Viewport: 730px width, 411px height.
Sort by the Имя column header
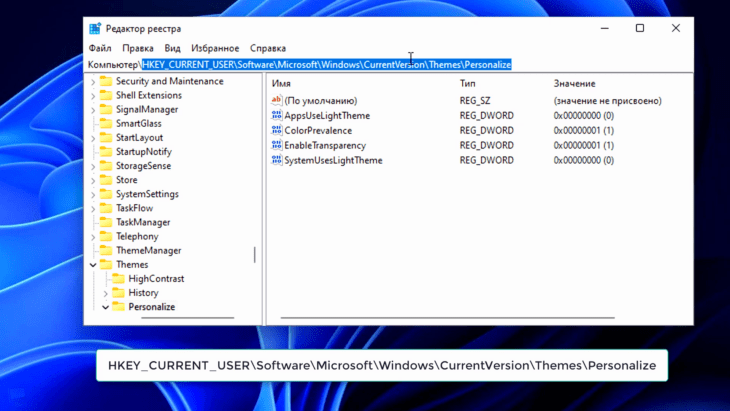[281, 84]
